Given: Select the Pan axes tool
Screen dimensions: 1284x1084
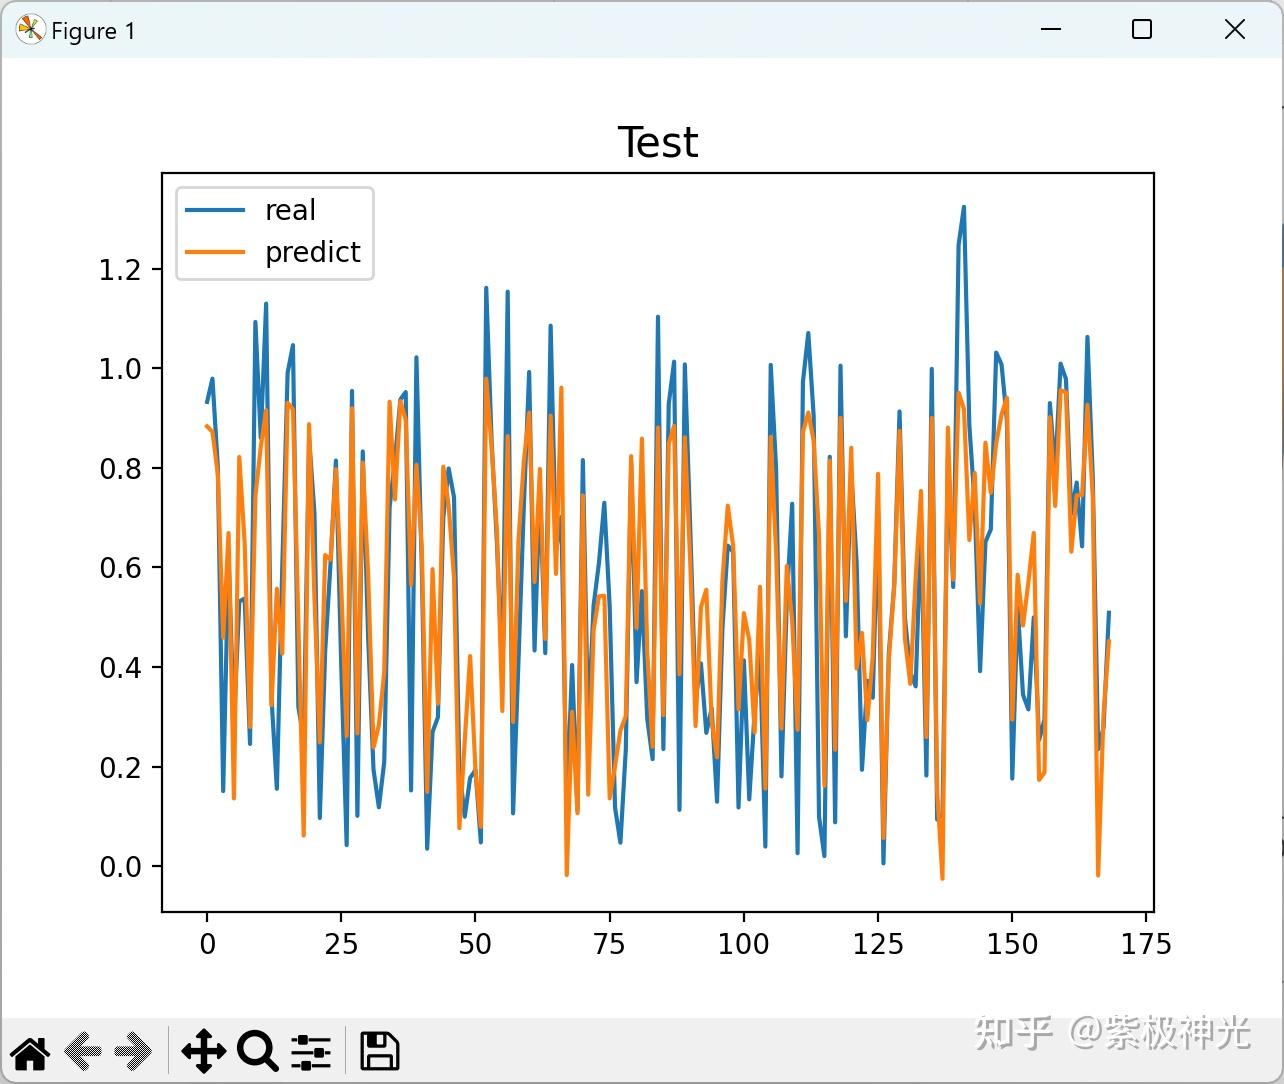Looking at the screenshot, I should (x=203, y=1052).
